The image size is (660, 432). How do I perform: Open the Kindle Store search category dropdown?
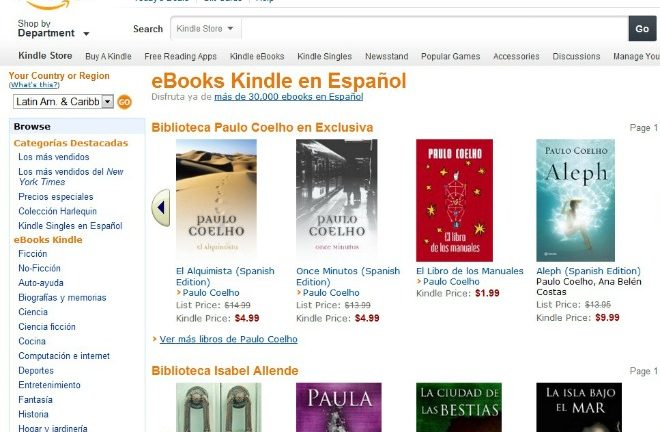click(205, 29)
